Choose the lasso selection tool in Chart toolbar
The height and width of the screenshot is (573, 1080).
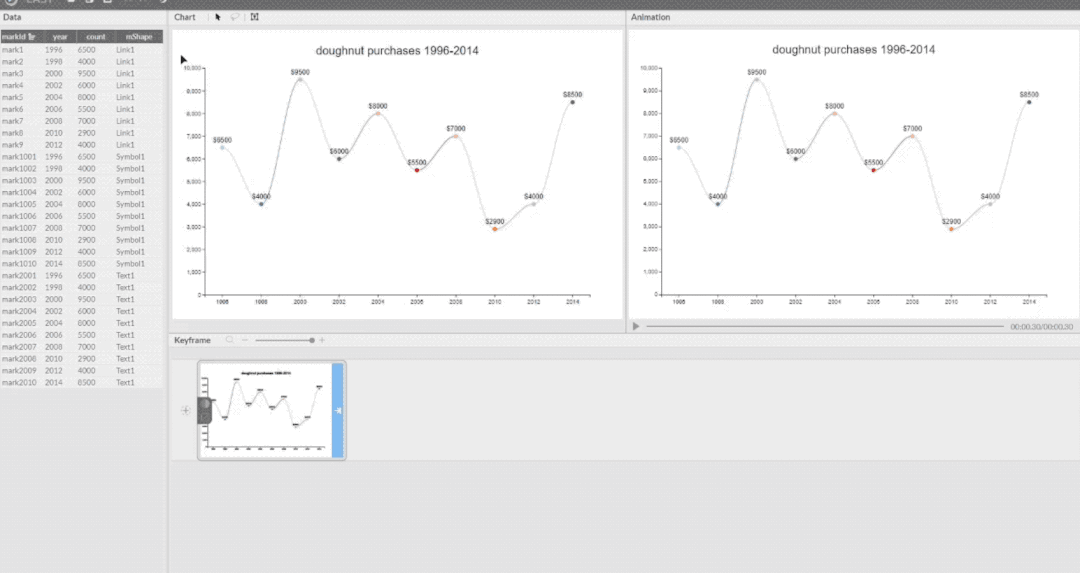click(235, 17)
